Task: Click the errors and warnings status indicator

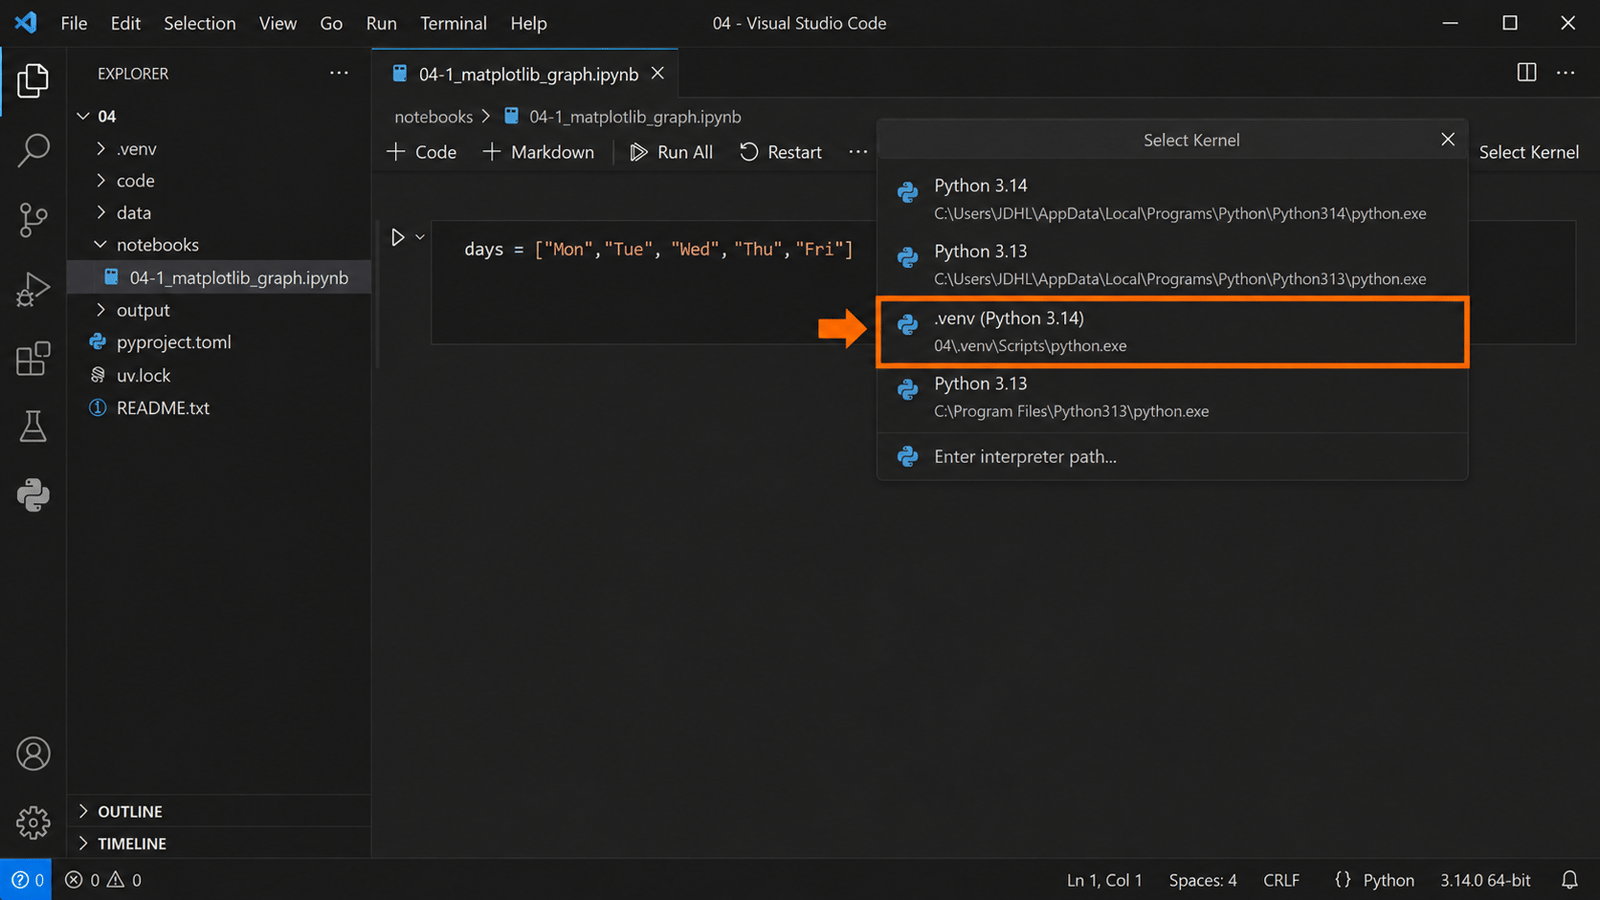Action: coord(104,880)
